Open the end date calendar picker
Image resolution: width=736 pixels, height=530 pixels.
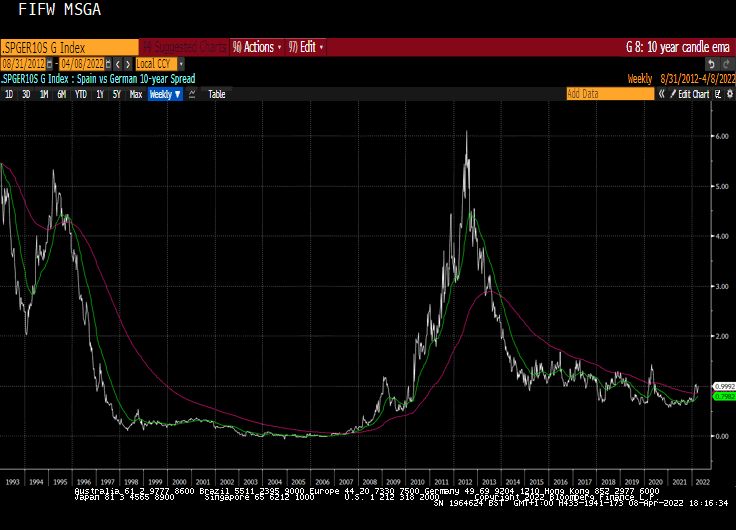tap(108, 64)
